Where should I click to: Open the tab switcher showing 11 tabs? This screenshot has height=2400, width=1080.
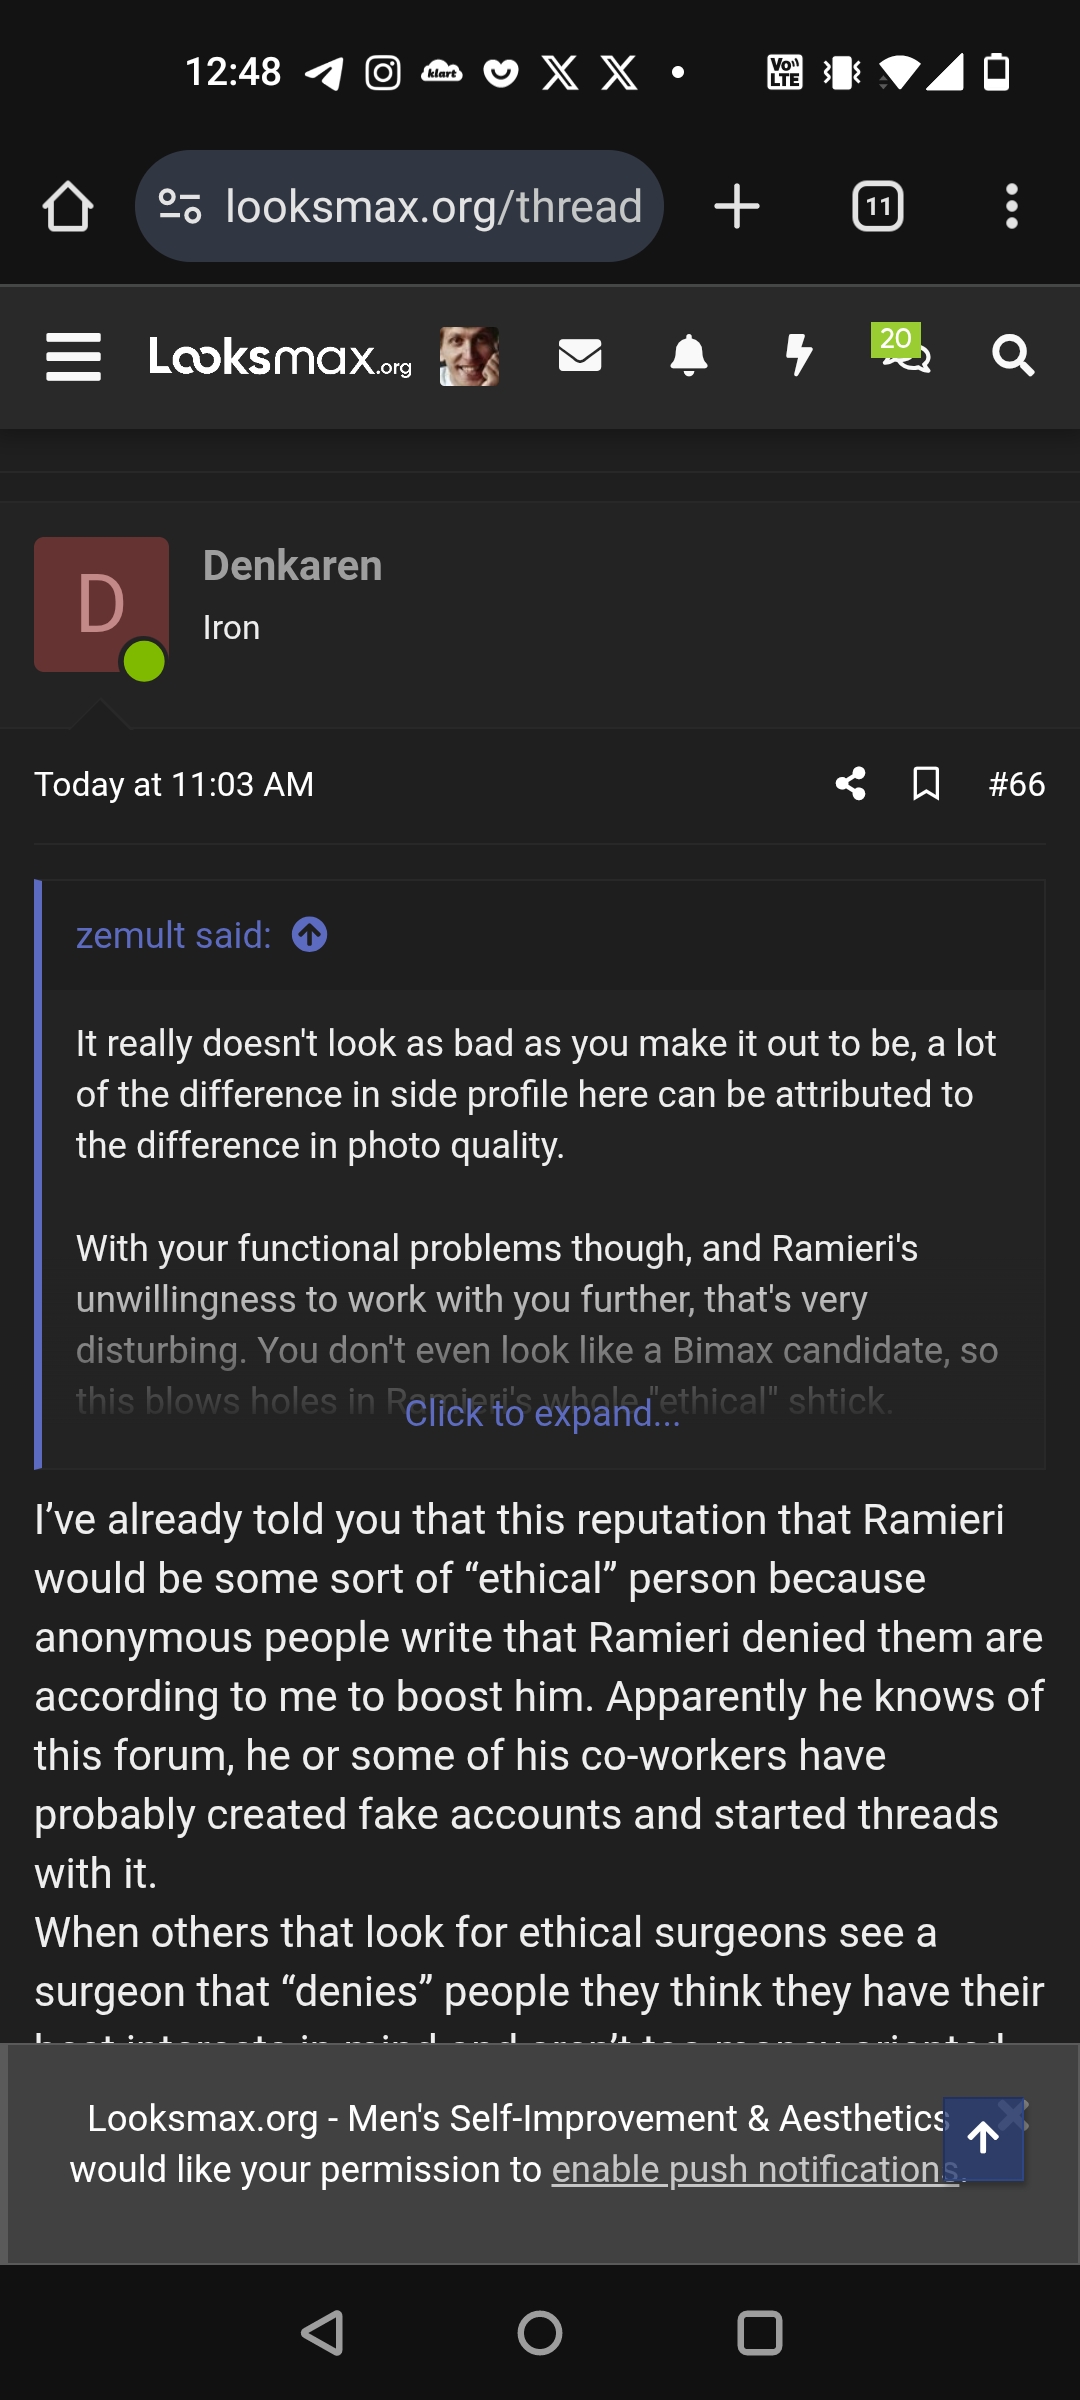click(877, 207)
